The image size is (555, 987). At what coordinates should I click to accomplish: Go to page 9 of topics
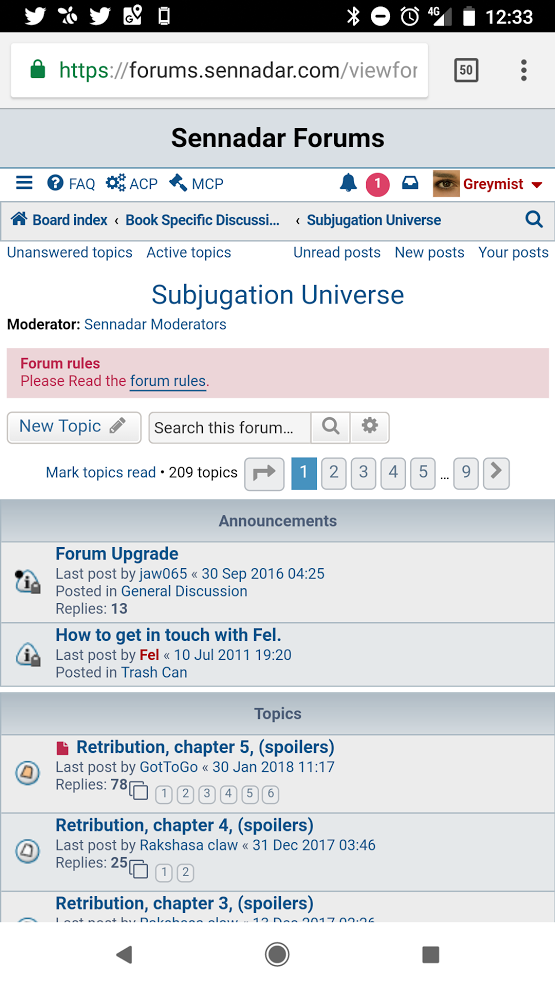(x=466, y=472)
